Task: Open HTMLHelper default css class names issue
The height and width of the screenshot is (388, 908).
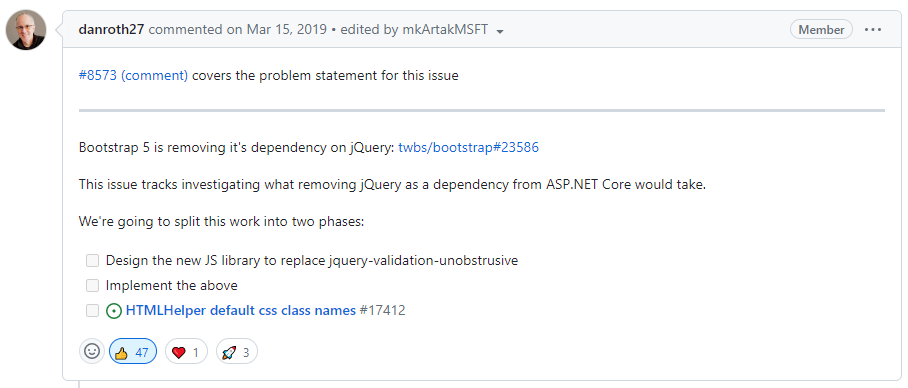Action: coord(240,310)
